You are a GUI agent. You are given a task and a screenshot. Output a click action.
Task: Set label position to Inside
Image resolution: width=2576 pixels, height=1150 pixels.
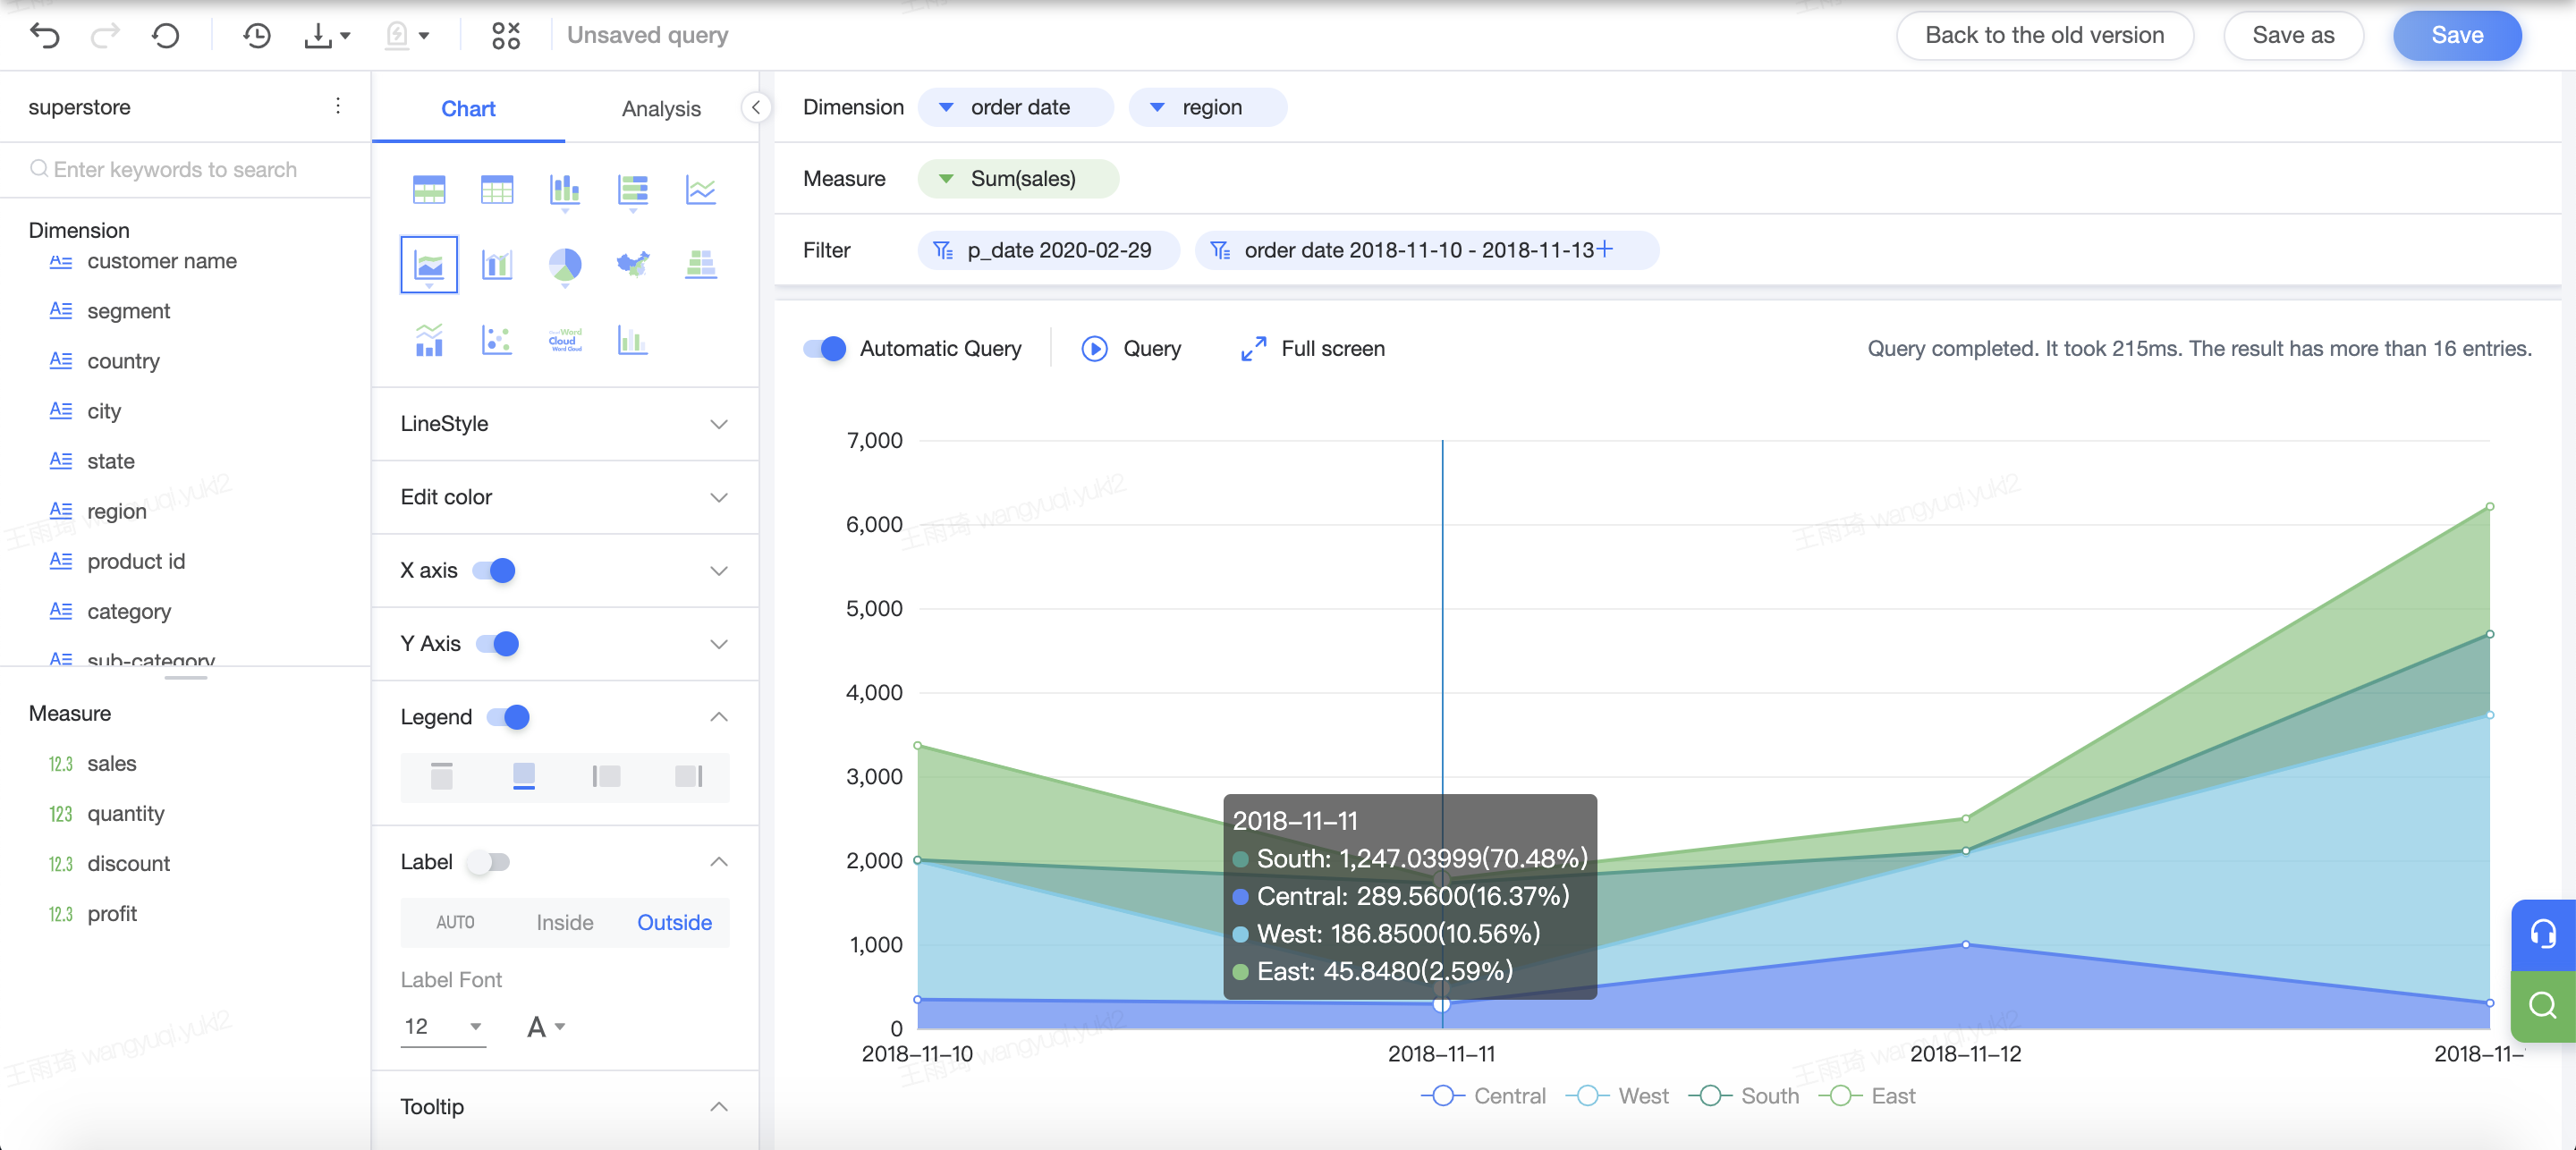(x=565, y=922)
